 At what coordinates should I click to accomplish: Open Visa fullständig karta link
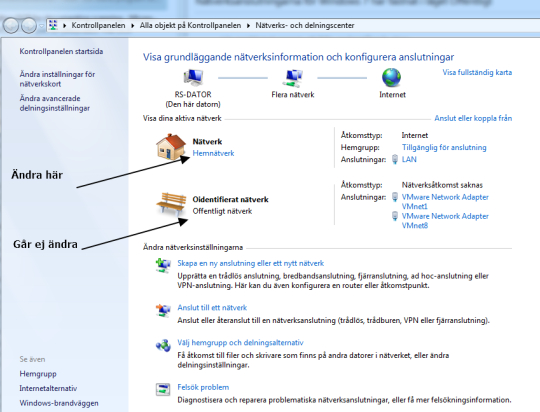click(x=477, y=72)
